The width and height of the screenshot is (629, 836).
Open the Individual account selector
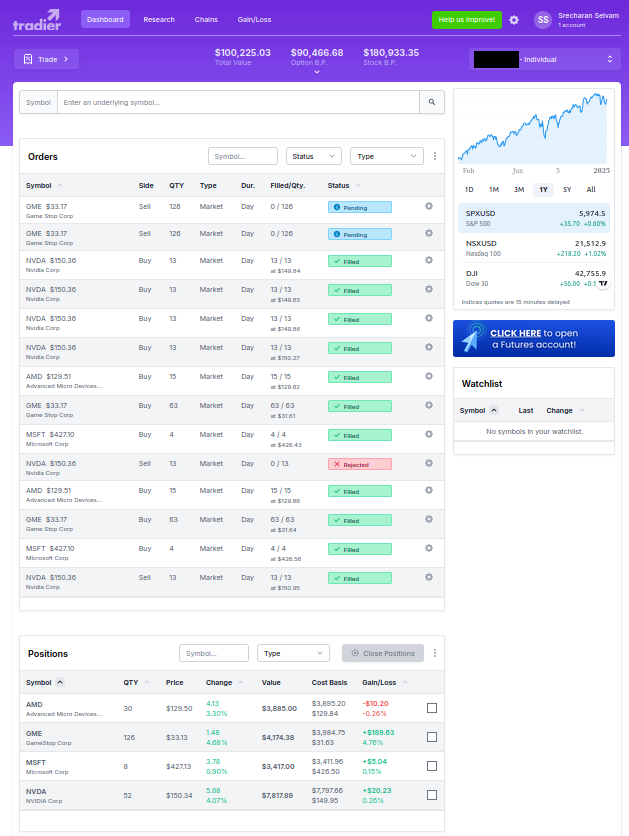(x=545, y=59)
